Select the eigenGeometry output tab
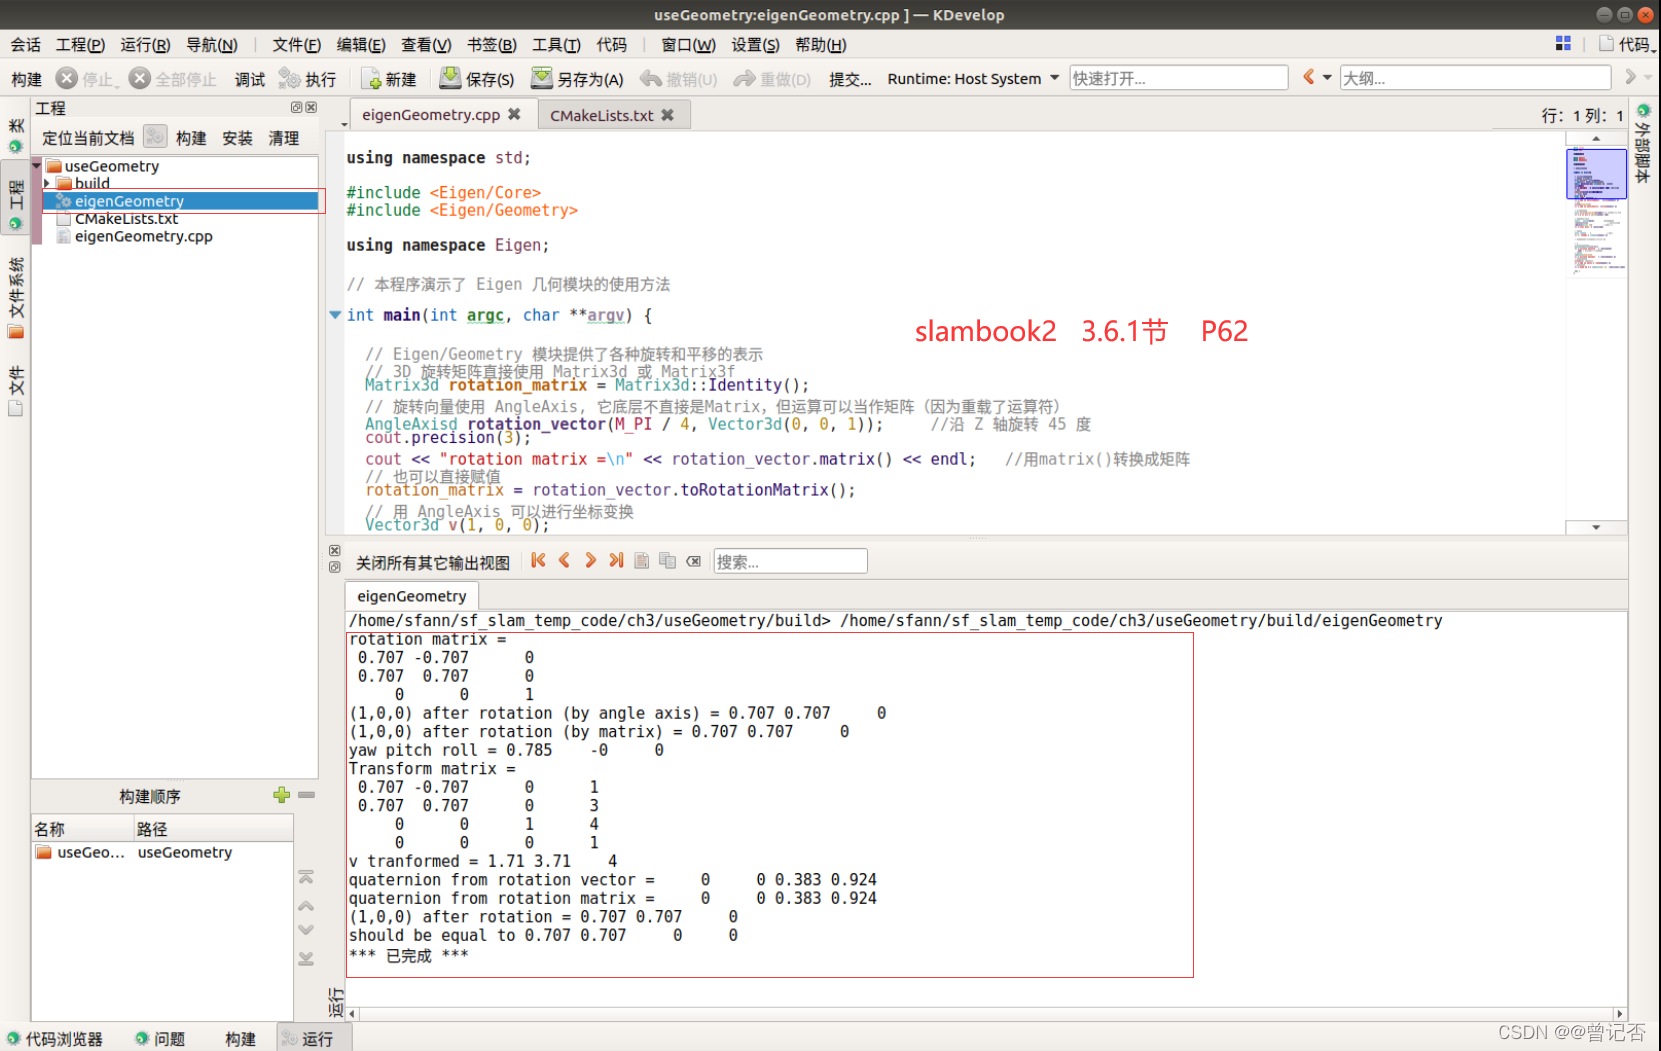Screen dimensions: 1661x1051 411,596
